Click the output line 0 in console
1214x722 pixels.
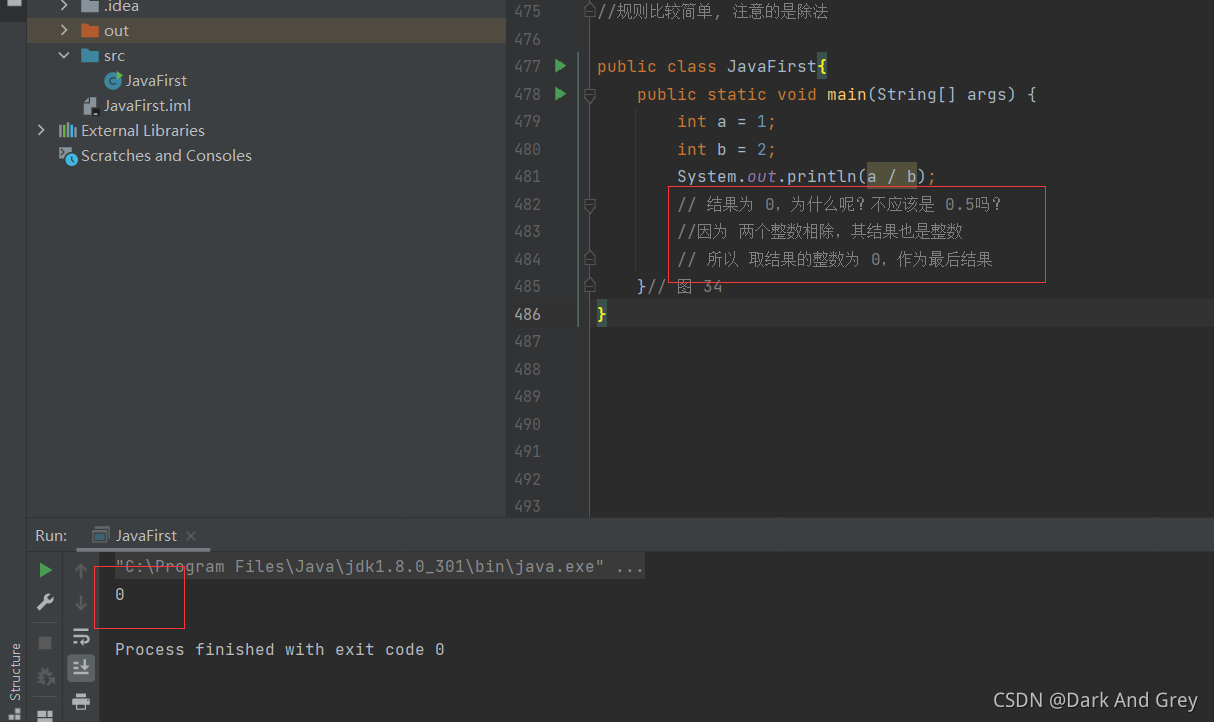[x=120, y=594]
